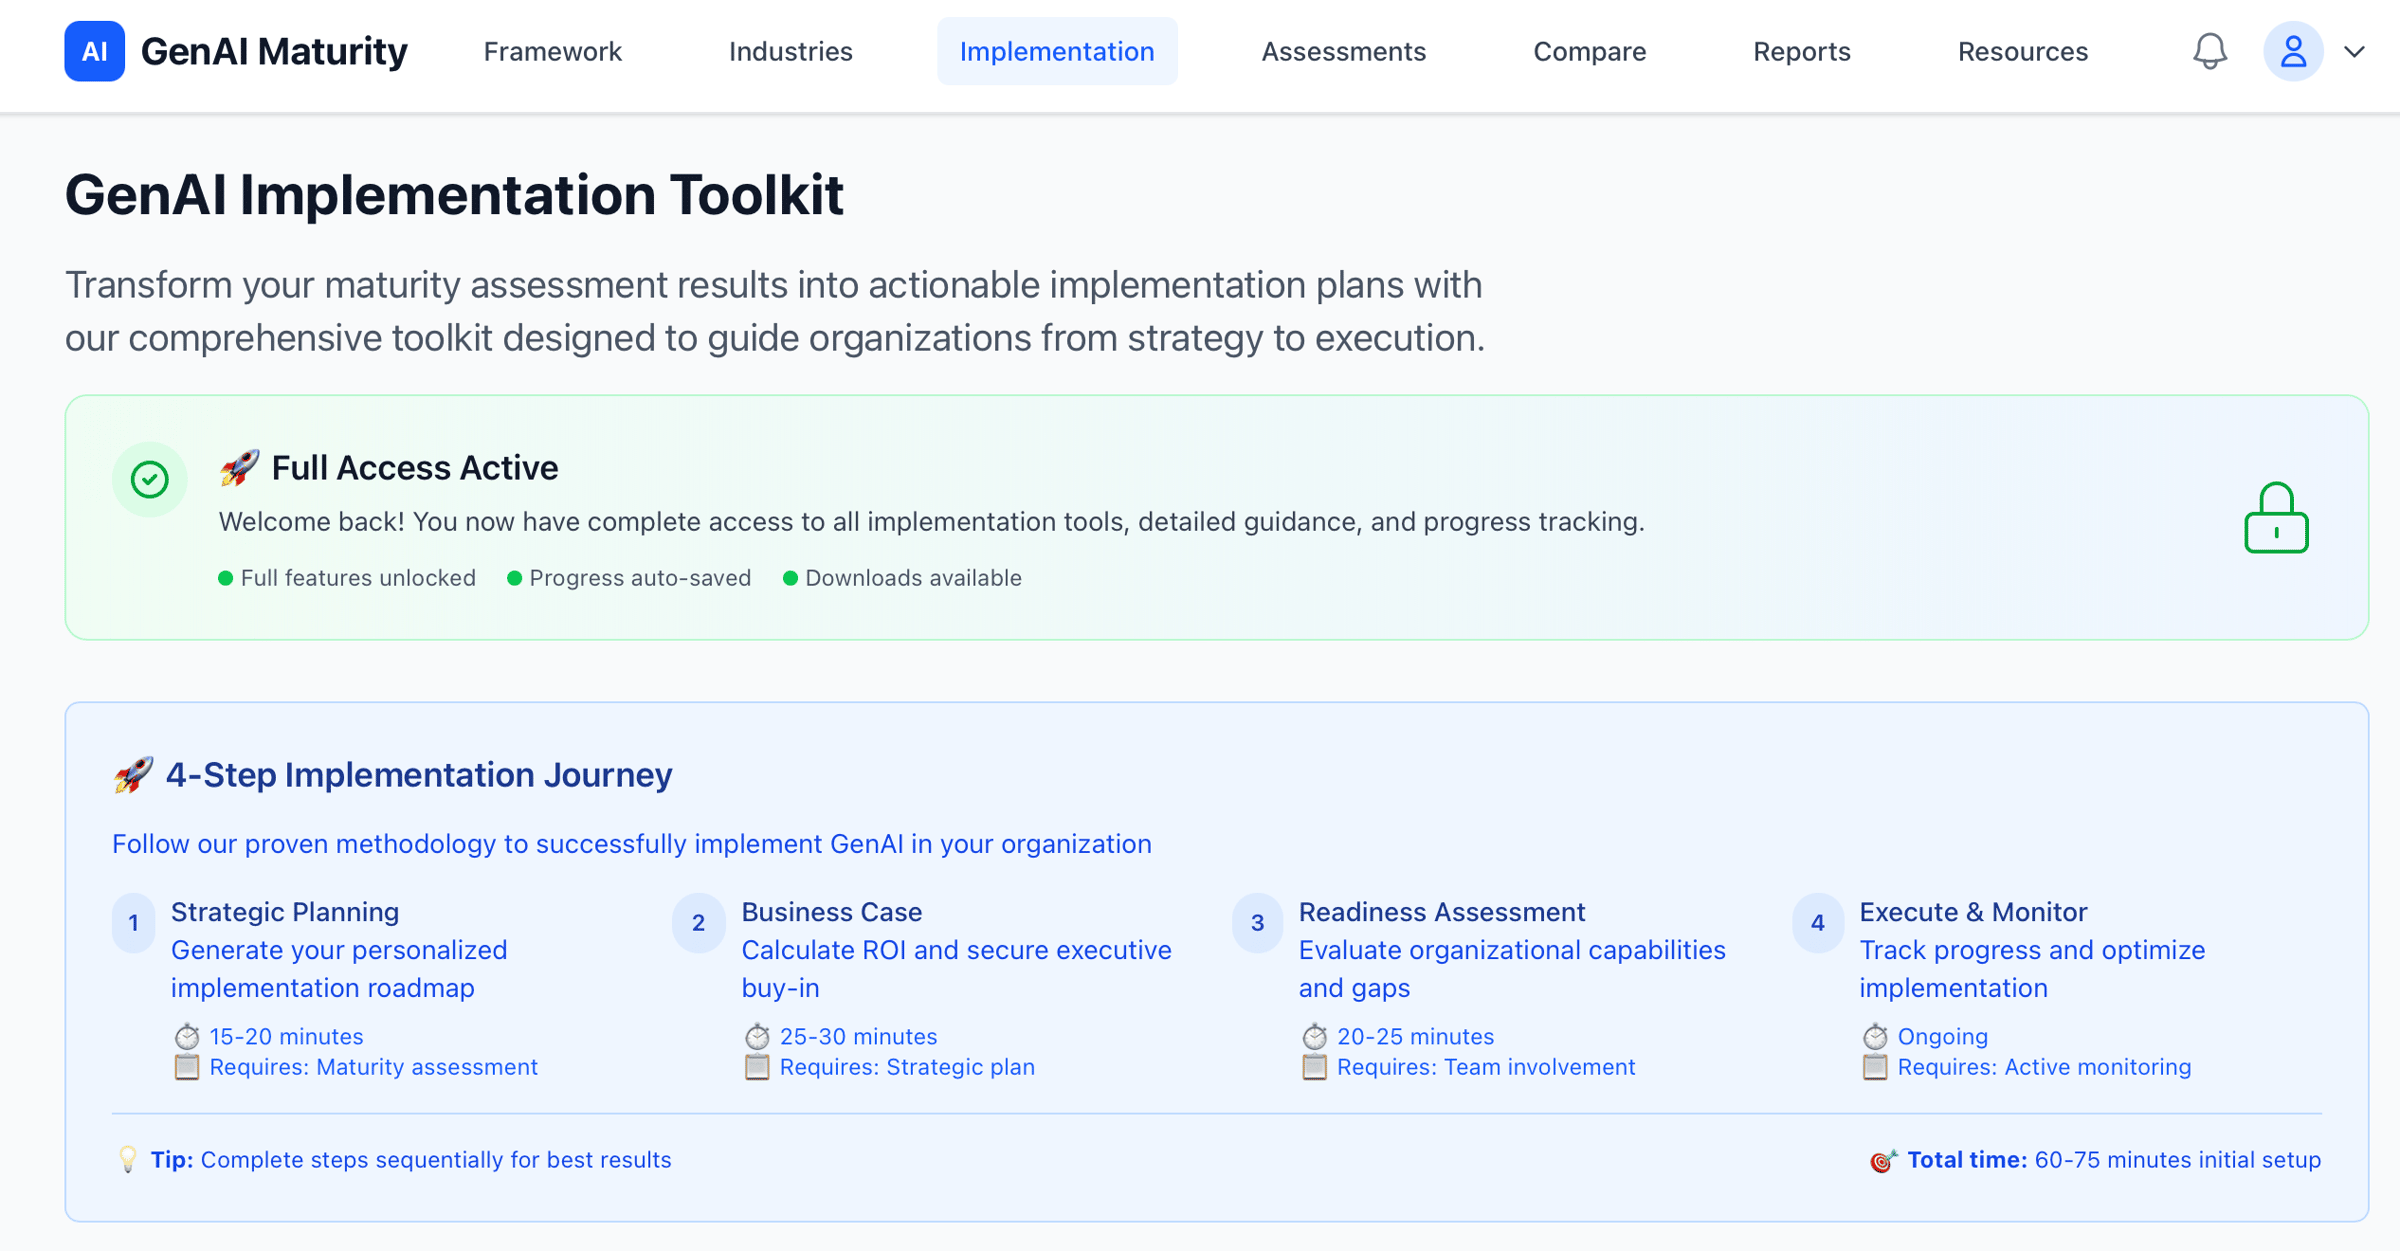Click the AI logo icon
Screen dimensions: 2400x1251
point(94,51)
